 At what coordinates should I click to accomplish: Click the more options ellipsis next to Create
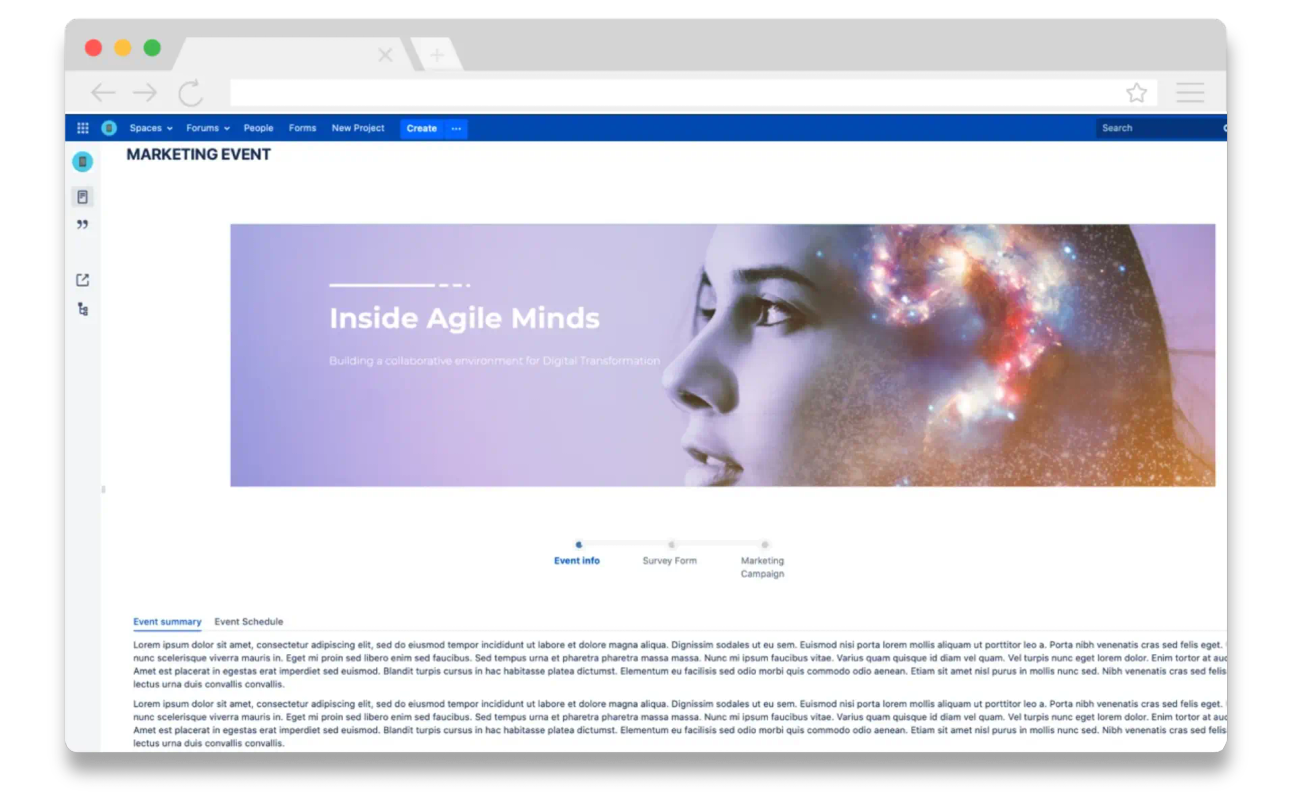click(x=456, y=128)
